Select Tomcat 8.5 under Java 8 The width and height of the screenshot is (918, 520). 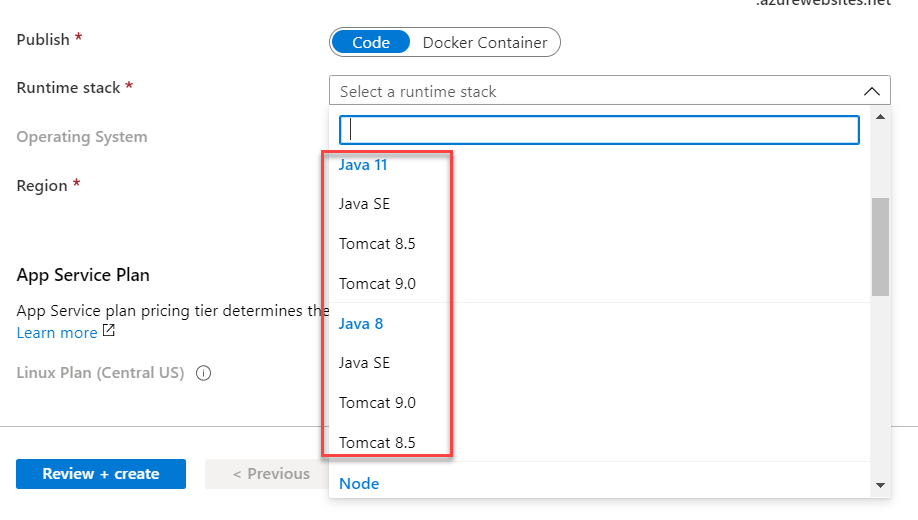pyautogui.click(x=599, y=443)
